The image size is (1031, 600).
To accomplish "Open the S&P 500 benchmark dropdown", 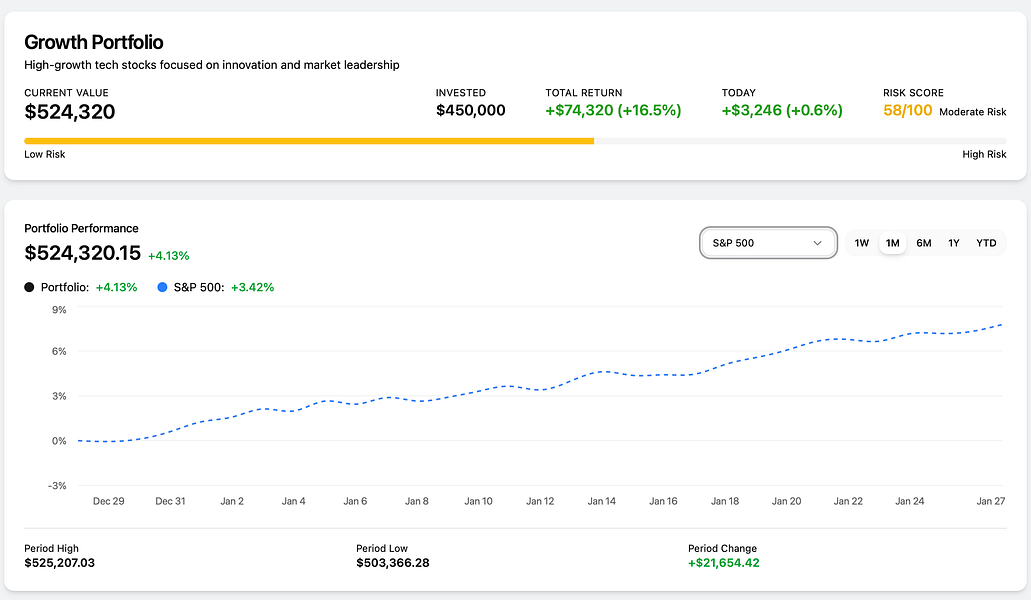I will tap(767, 243).
